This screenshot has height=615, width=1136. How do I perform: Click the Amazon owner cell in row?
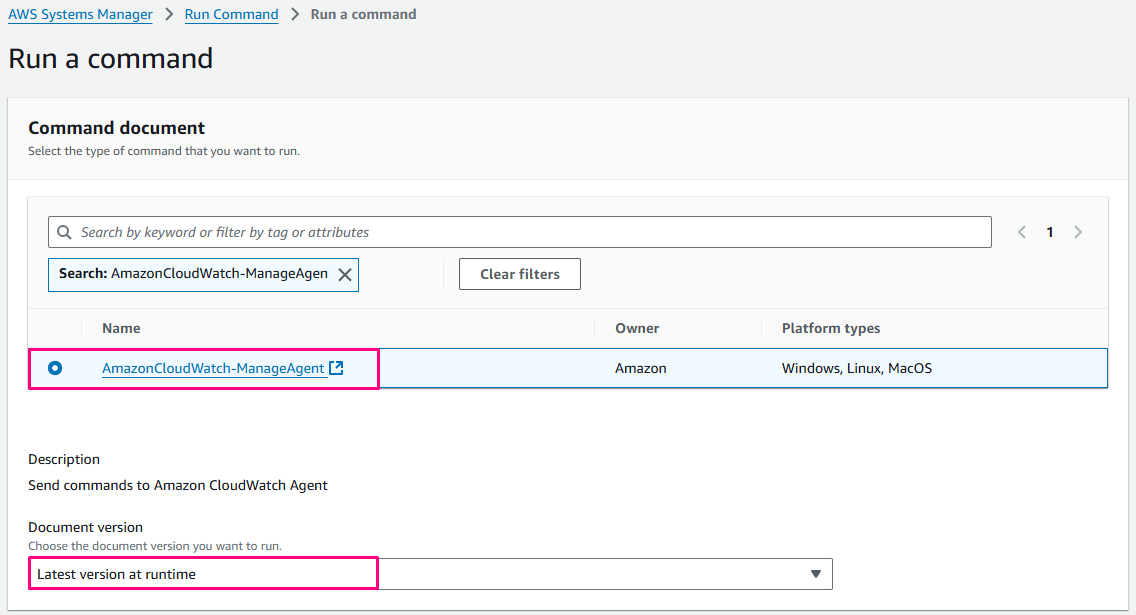coord(640,368)
